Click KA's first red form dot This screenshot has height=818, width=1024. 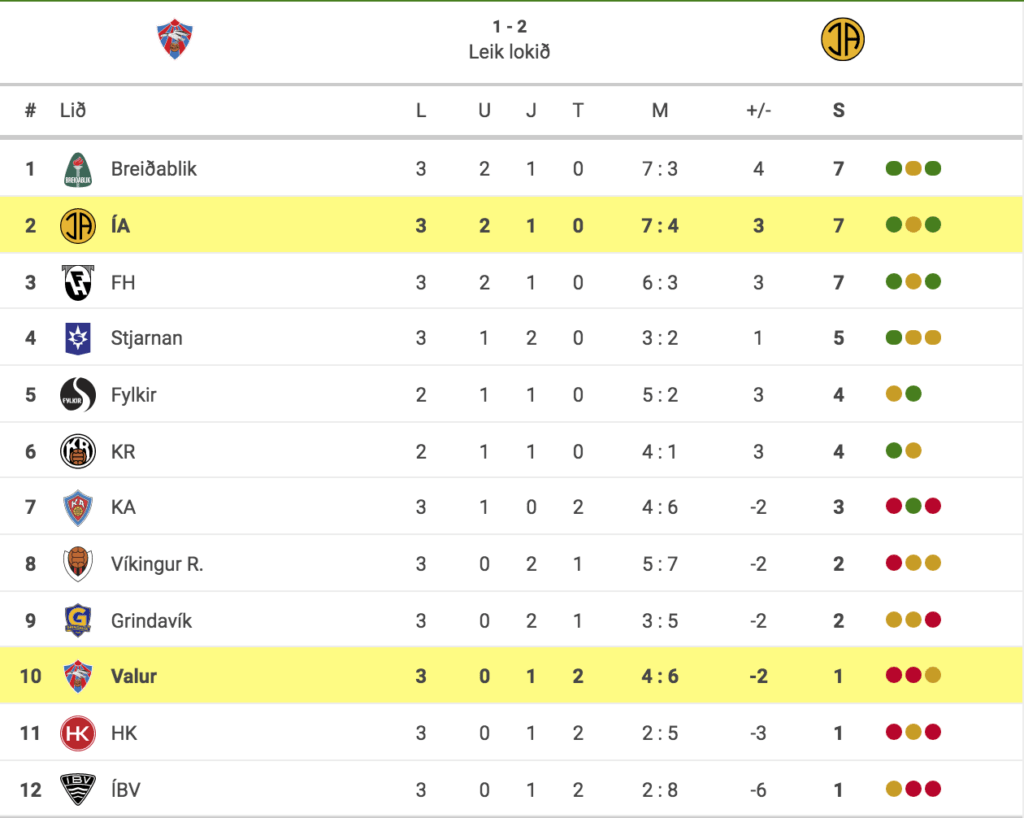click(894, 506)
